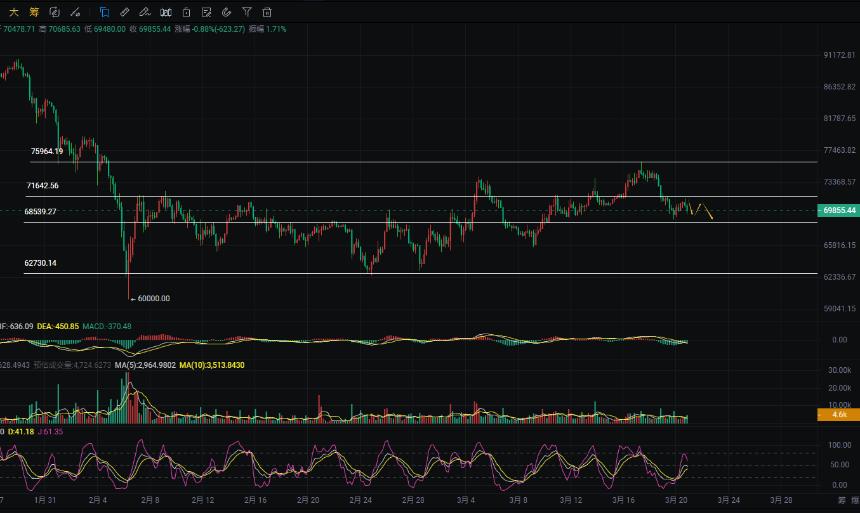Click the 68539.27 horizontal line label
The image size is (860, 513).
tap(40, 211)
